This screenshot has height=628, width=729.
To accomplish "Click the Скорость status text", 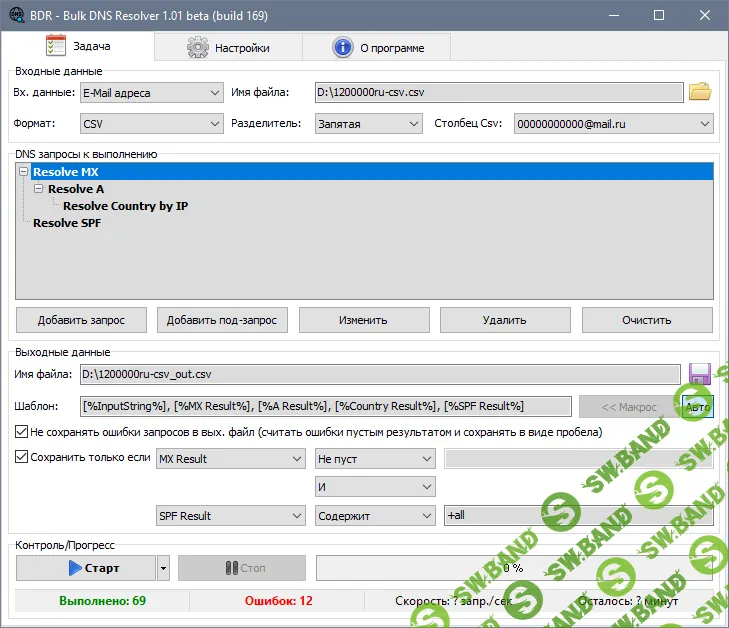I will pyautogui.click(x=453, y=601).
